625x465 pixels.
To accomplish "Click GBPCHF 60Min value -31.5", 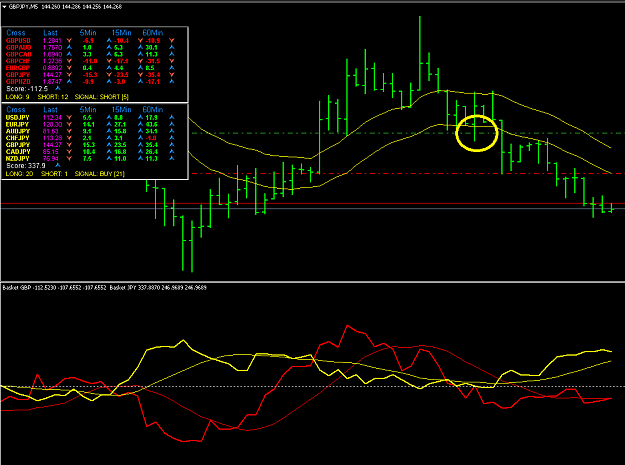I will point(153,61).
